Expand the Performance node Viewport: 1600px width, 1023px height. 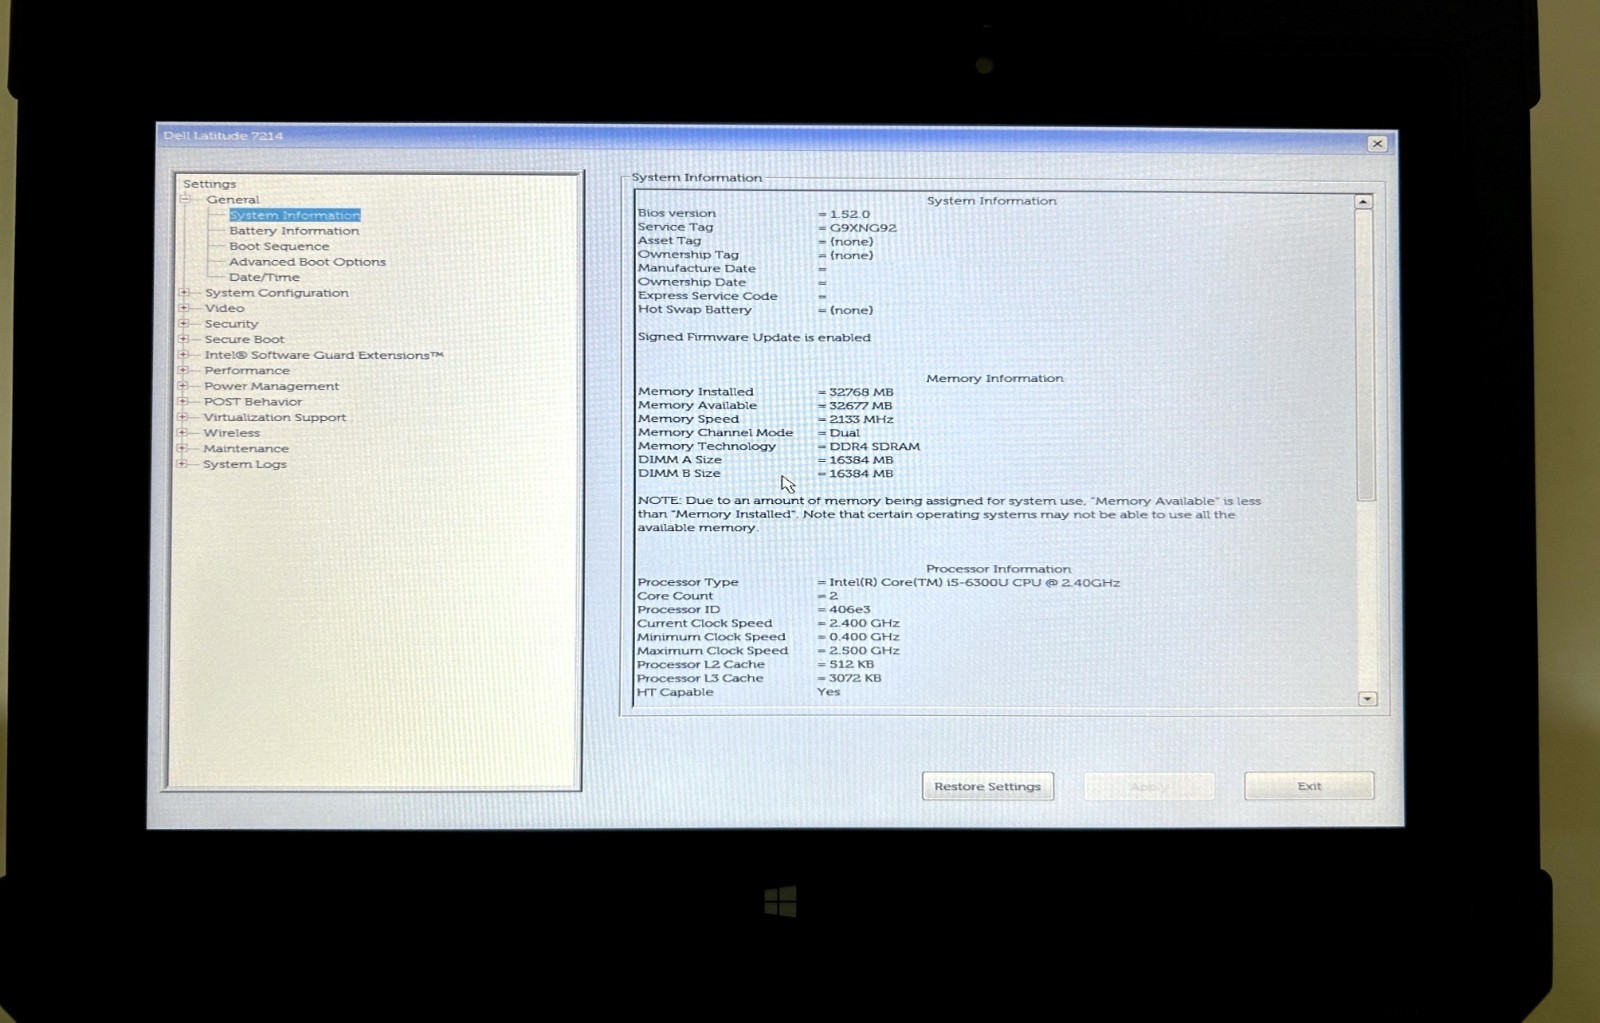[x=183, y=370]
